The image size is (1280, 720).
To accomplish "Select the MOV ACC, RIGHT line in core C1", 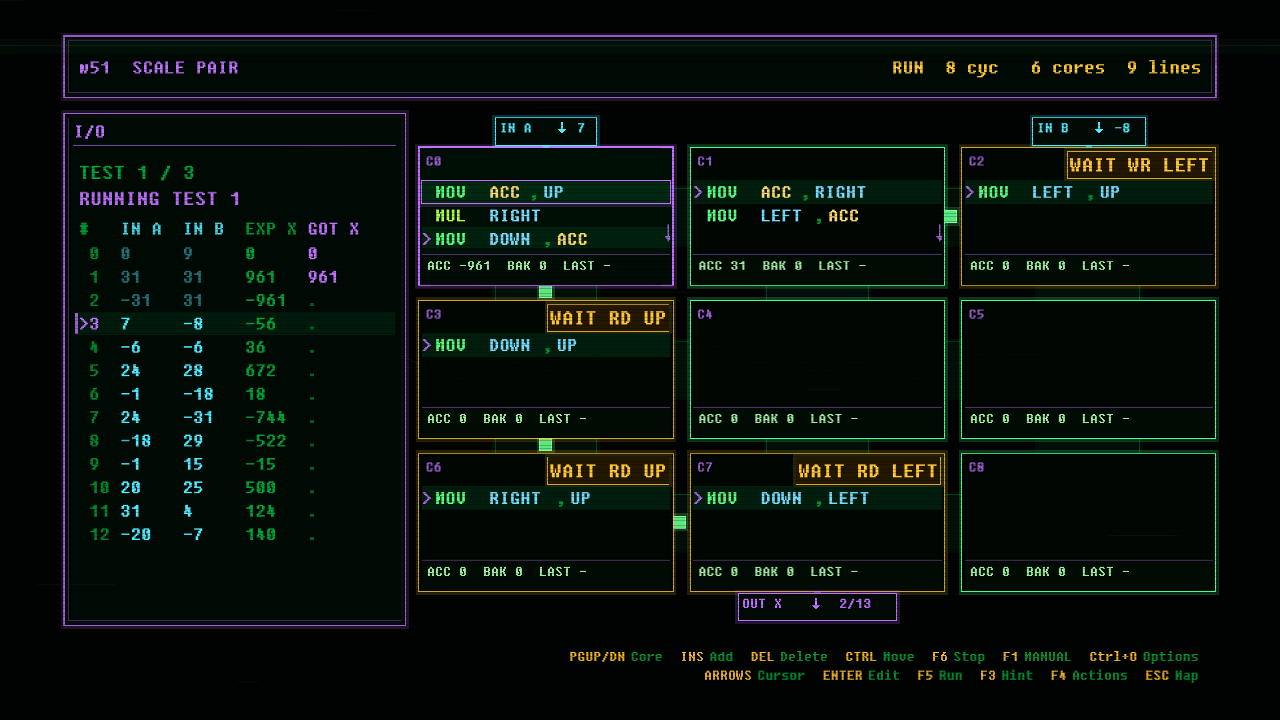I will coord(817,192).
